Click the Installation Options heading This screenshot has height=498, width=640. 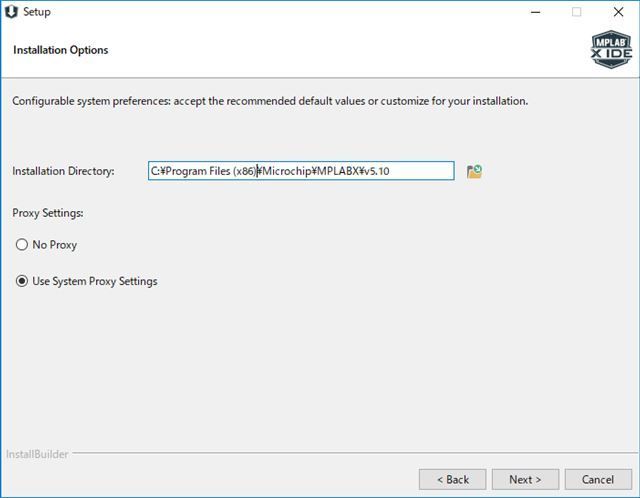pos(61,50)
